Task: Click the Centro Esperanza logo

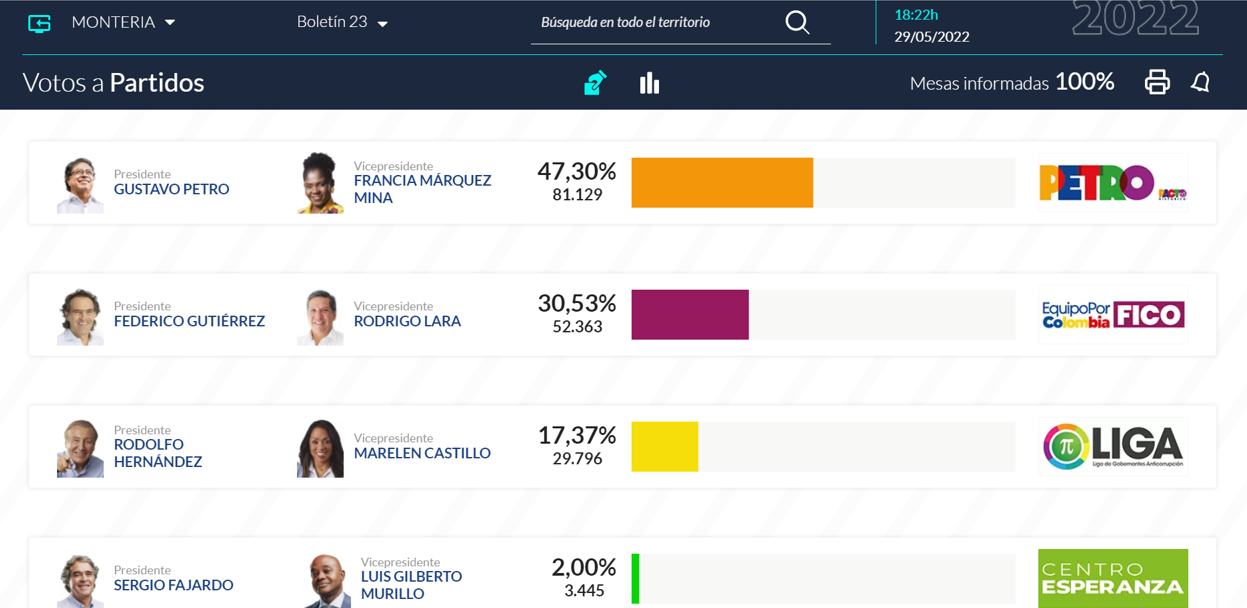Action: coord(1113,578)
